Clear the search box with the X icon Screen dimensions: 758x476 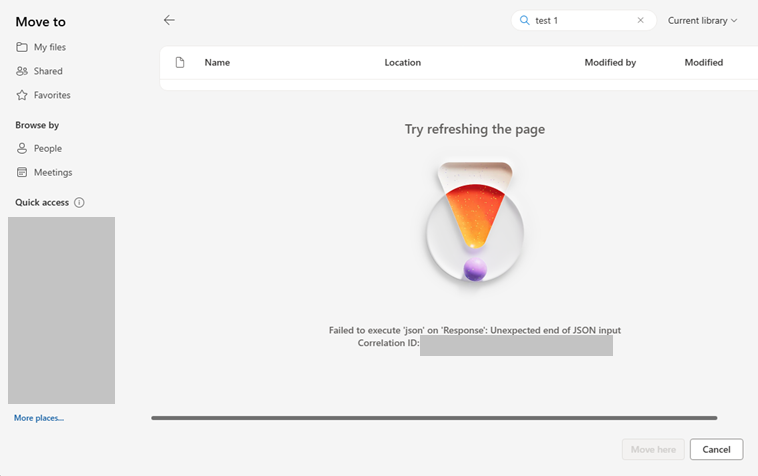[x=641, y=20]
